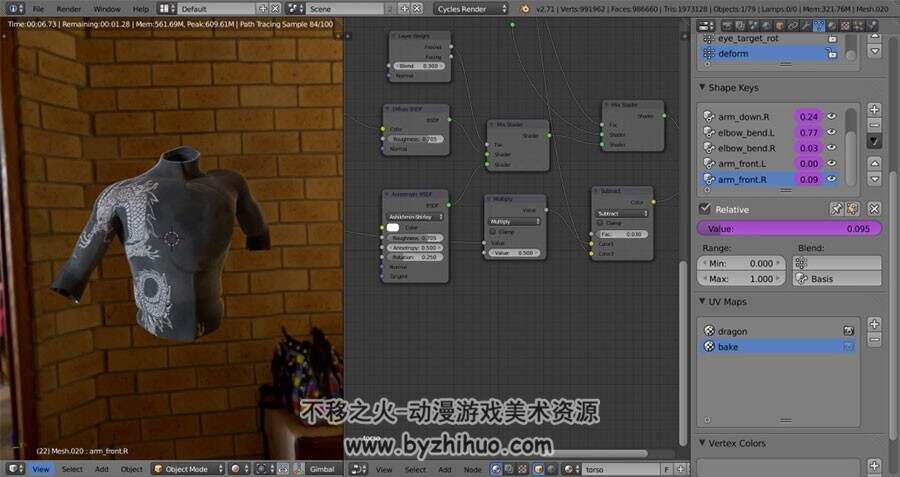Open the Cycles Render engine dropdown
Image resolution: width=900 pixels, height=477 pixels.
pos(471,9)
